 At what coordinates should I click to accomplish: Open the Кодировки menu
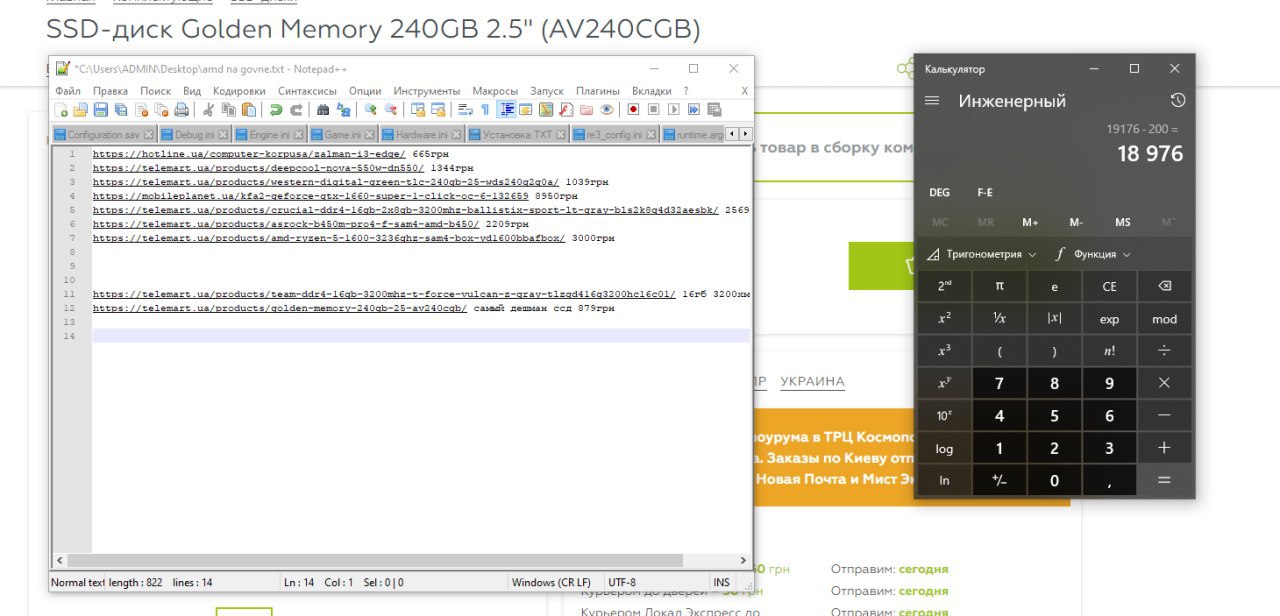pos(239,91)
